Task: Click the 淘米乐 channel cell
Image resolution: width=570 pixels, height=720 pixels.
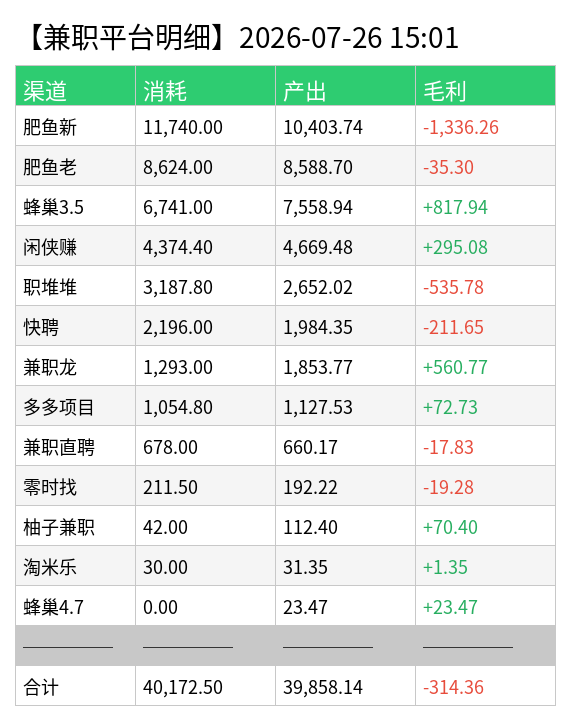Action: 75,566
